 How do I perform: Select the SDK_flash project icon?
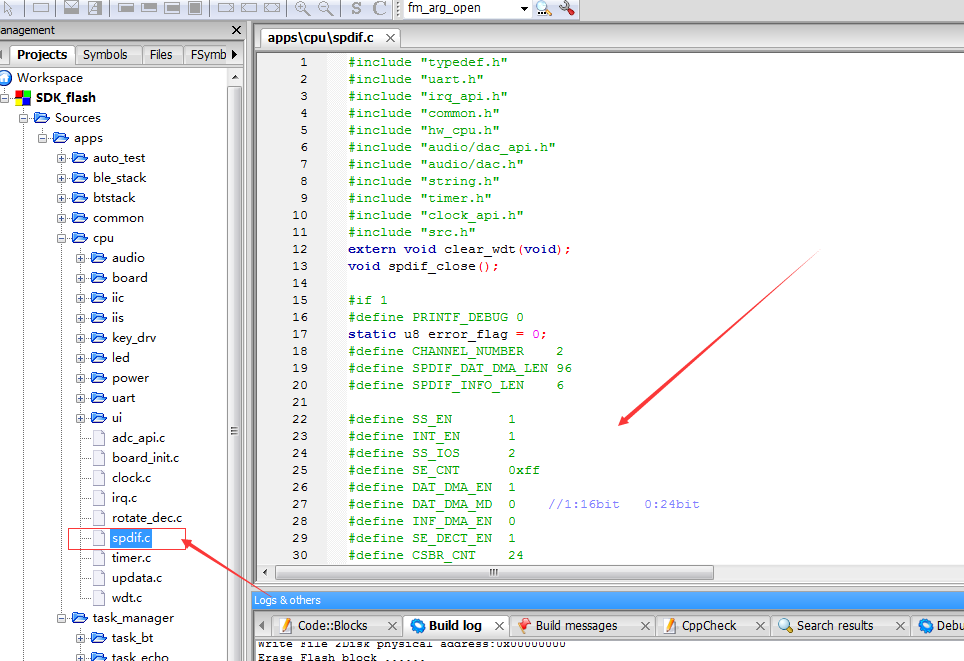(x=23, y=98)
